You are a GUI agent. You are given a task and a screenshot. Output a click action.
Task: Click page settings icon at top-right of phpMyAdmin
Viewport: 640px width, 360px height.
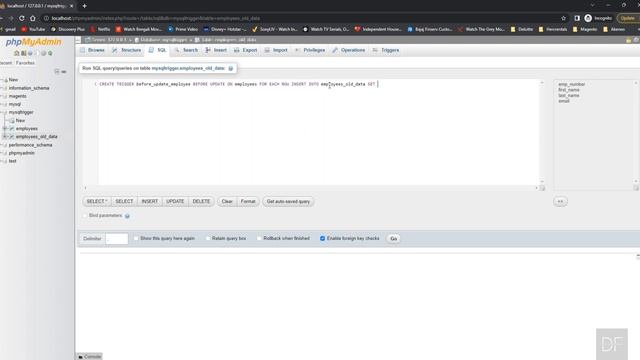636,40
